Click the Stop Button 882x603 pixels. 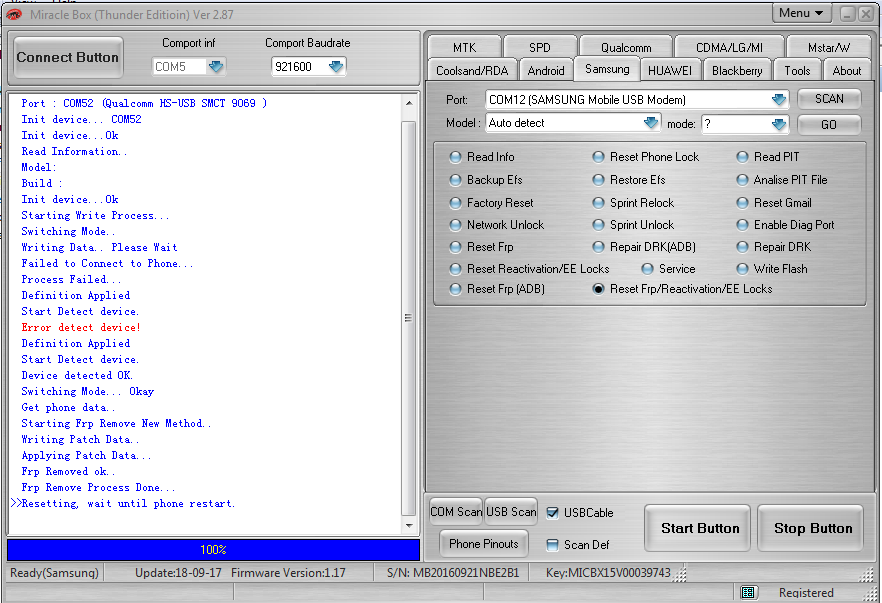811,528
